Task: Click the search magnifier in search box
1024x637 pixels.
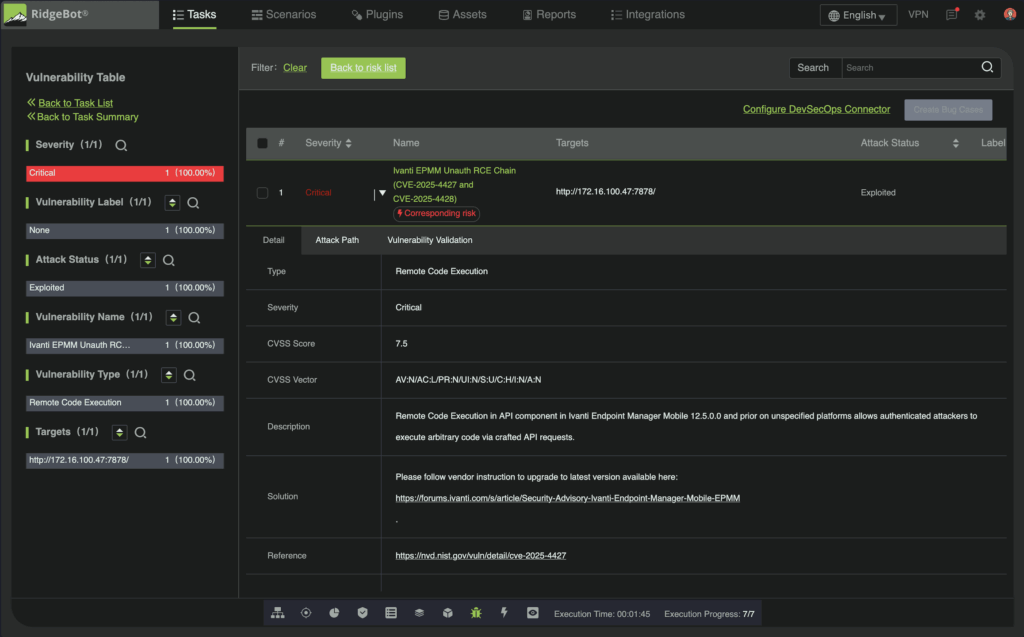Action: (987, 67)
